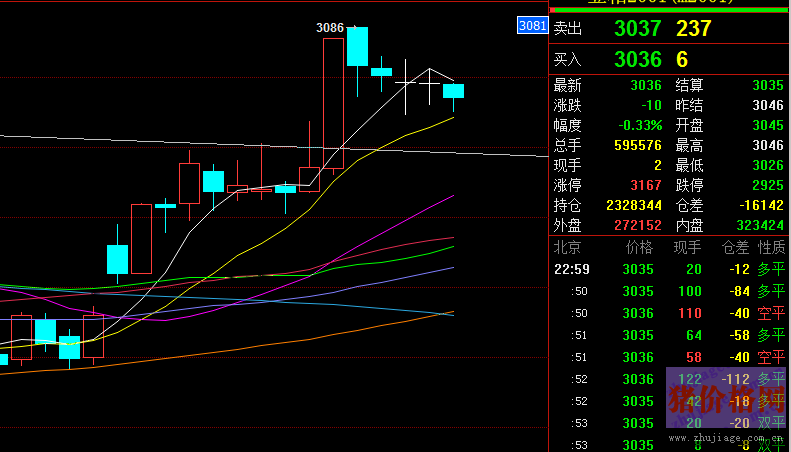Click the 价格 column header
The height and width of the screenshot is (452, 791).
pyautogui.click(x=639, y=247)
